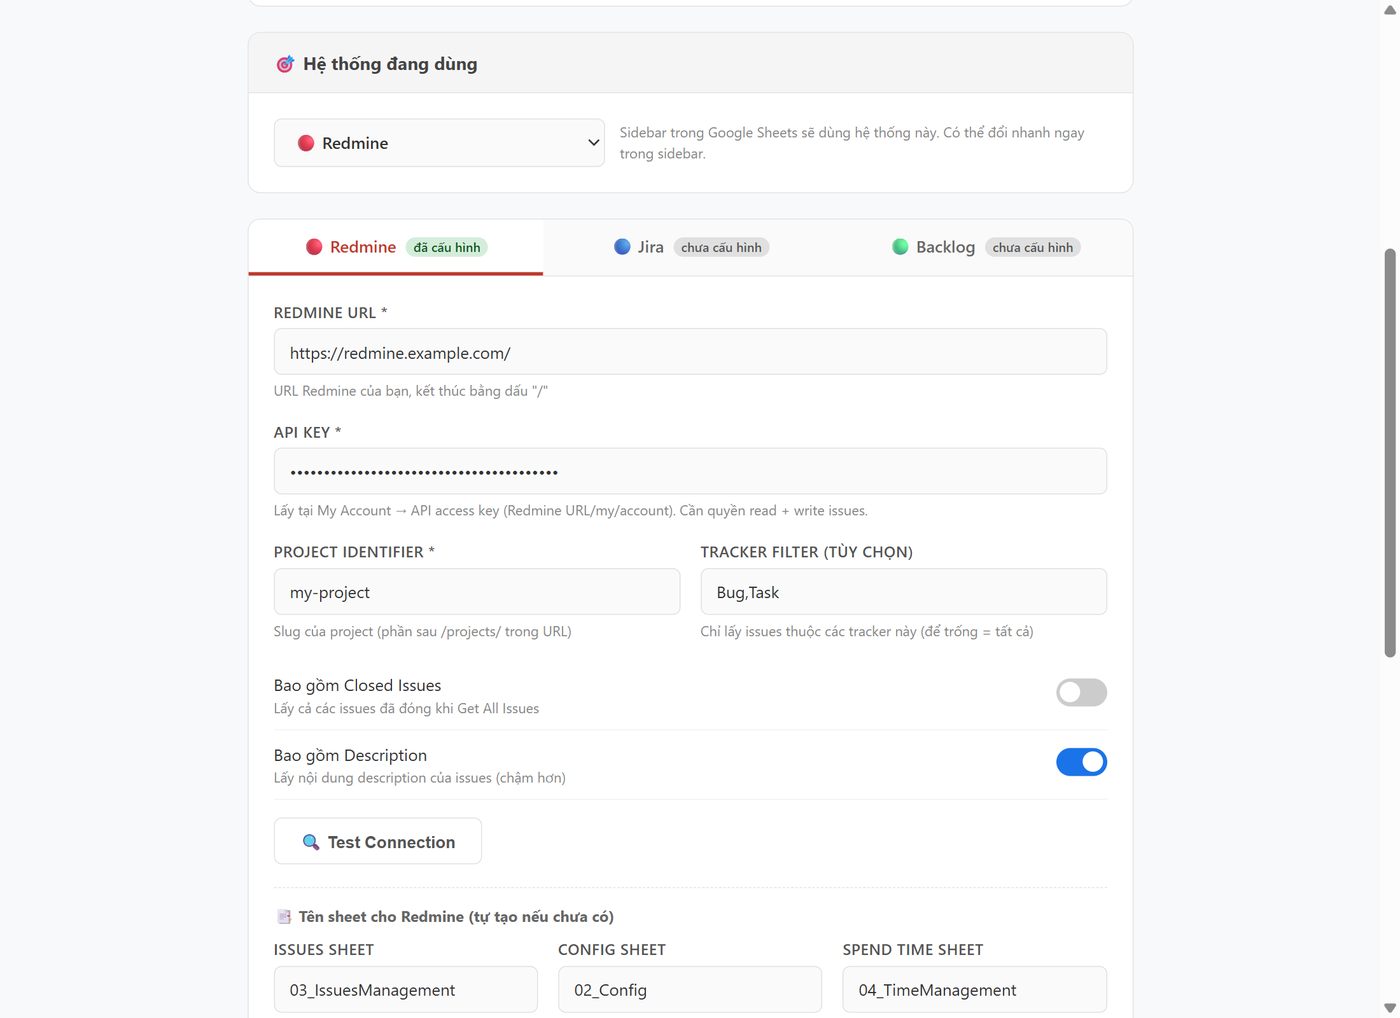The width and height of the screenshot is (1400, 1018).
Task: Click the "Hệ thống đang dùng" heading
Action: click(x=390, y=64)
